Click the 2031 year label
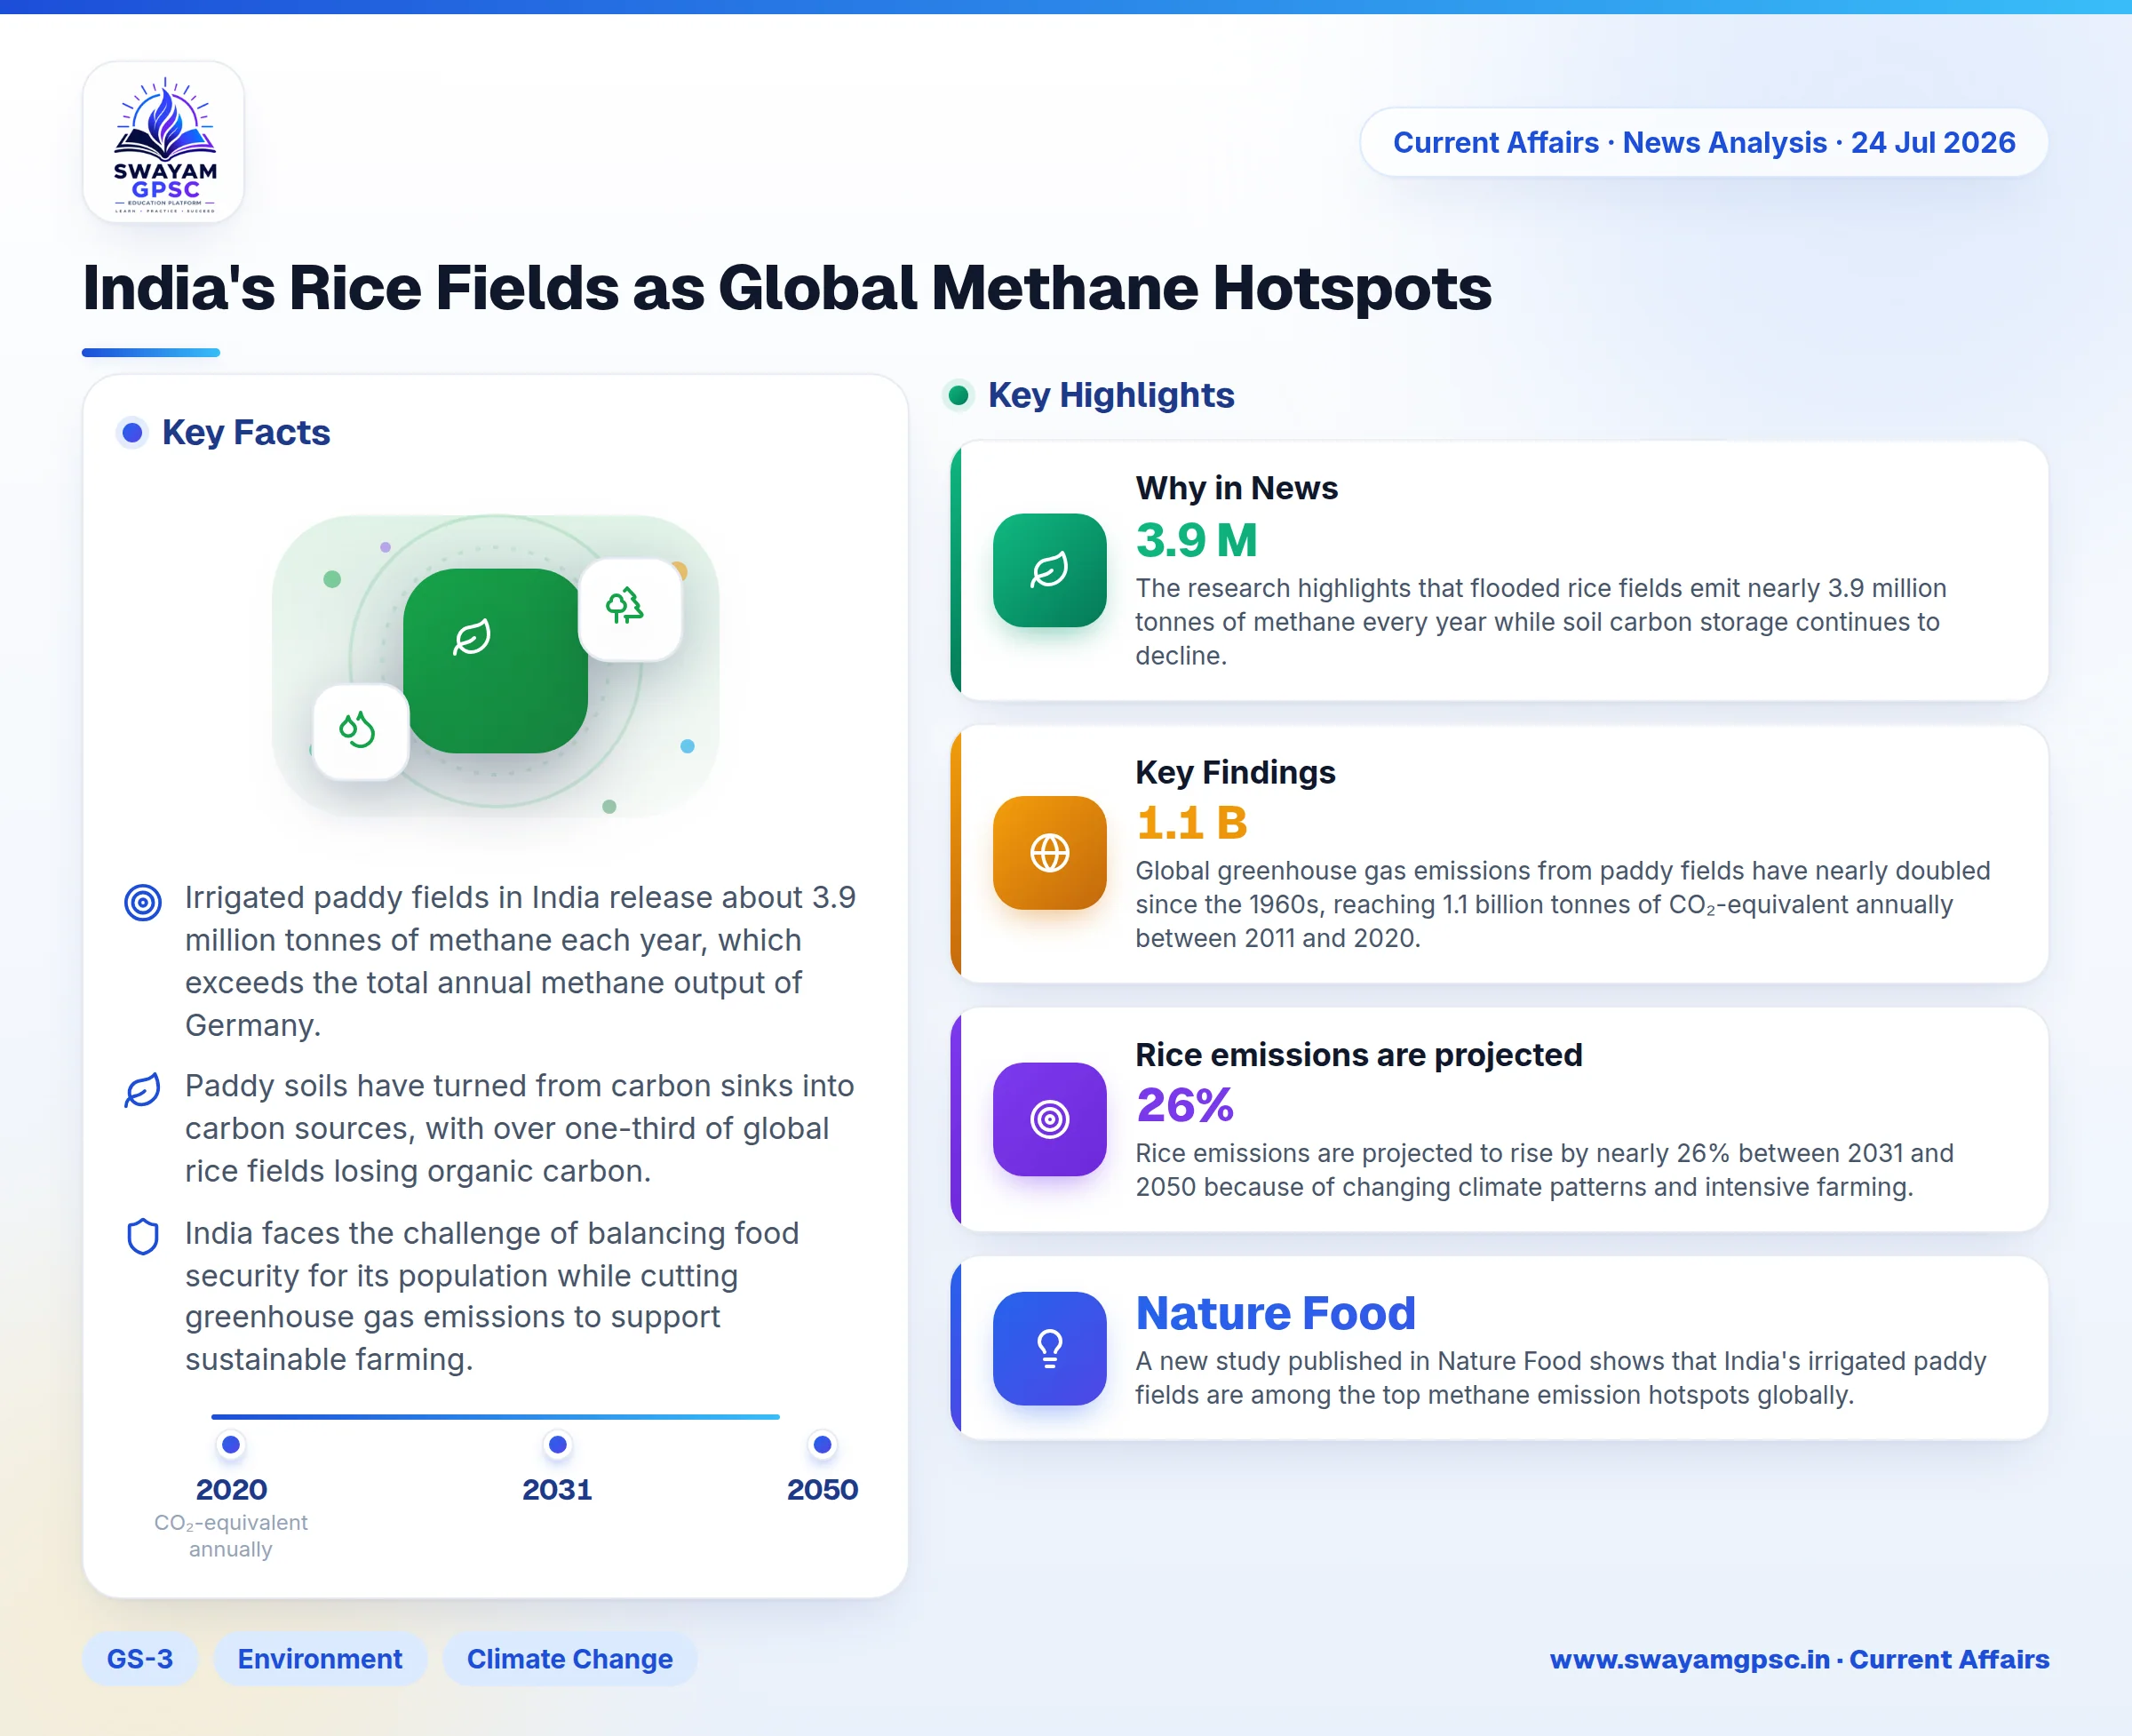 pyautogui.click(x=557, y=1490)
